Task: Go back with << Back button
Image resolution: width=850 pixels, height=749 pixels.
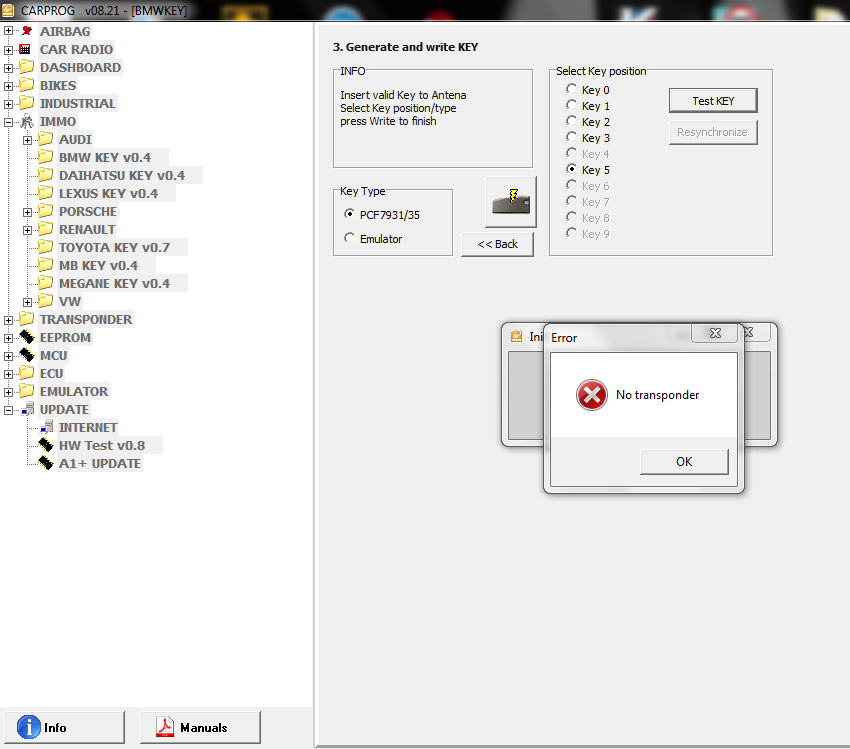Action: pyautogui.click(x=497, y=244)
